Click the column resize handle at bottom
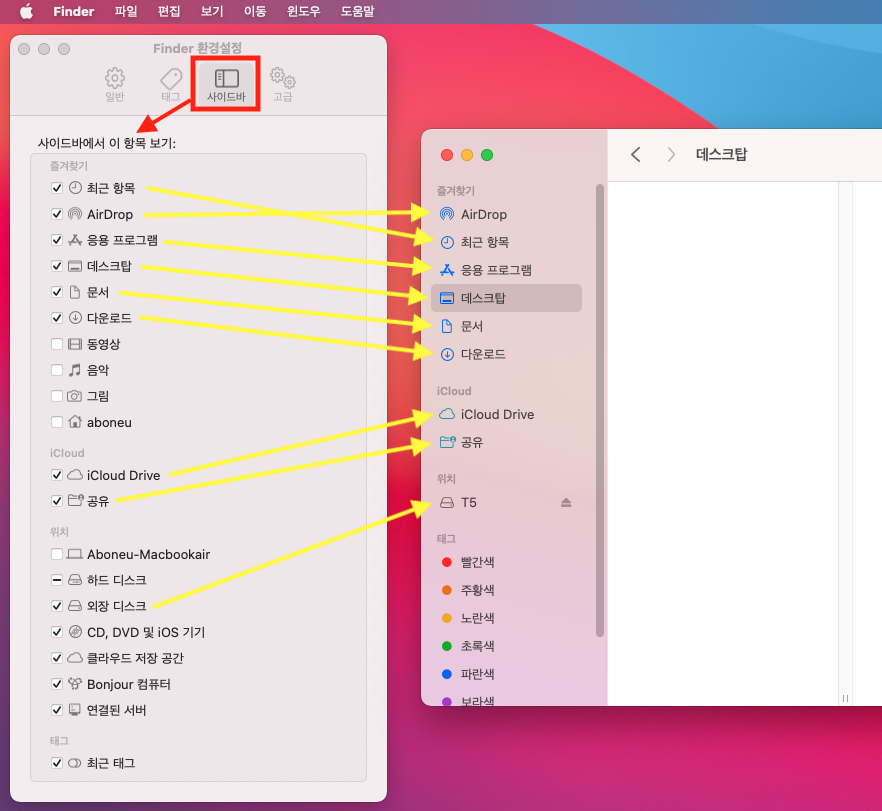The height and width of the screenshot is (811, 882). [845, 699]
